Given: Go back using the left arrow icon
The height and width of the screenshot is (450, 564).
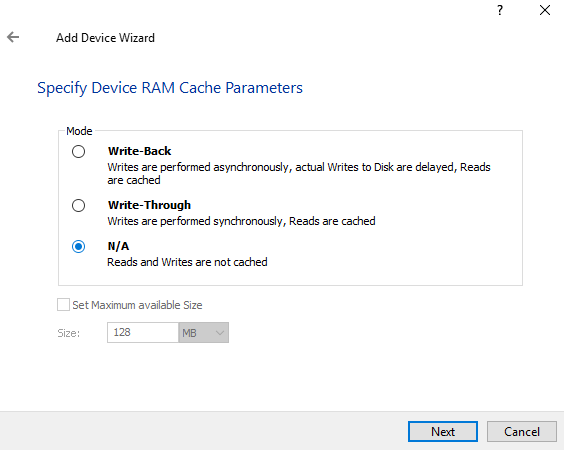Looking at the screenshot, I should click(x=13, y=37).
